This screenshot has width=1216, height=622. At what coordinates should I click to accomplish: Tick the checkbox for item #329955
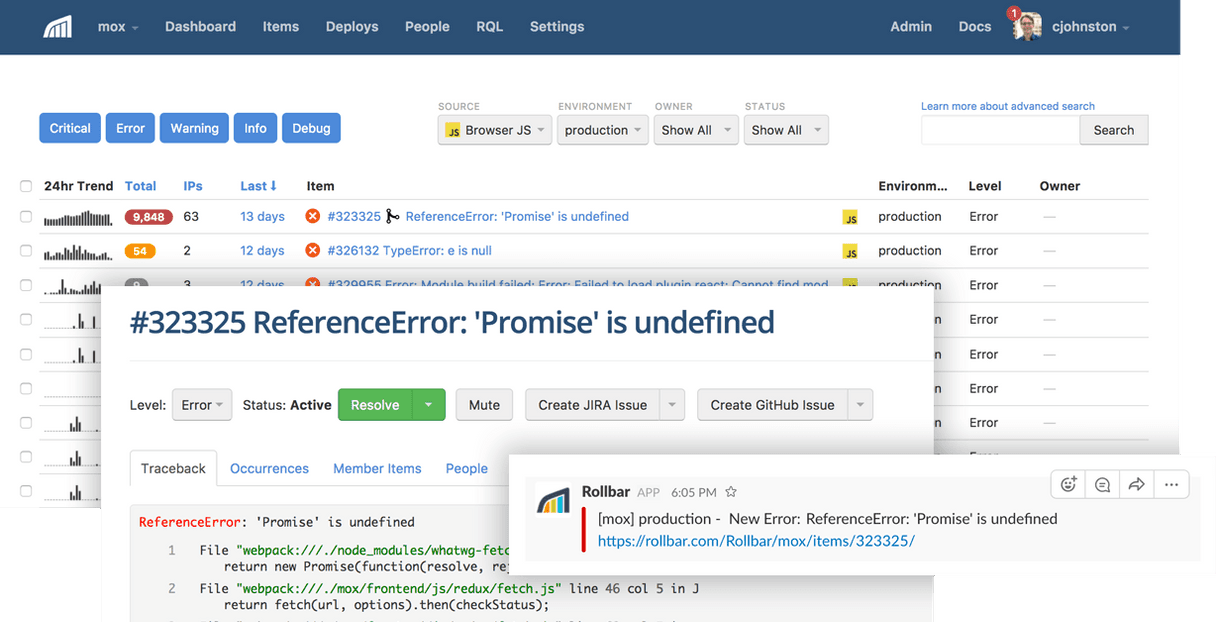pos(26,285)
